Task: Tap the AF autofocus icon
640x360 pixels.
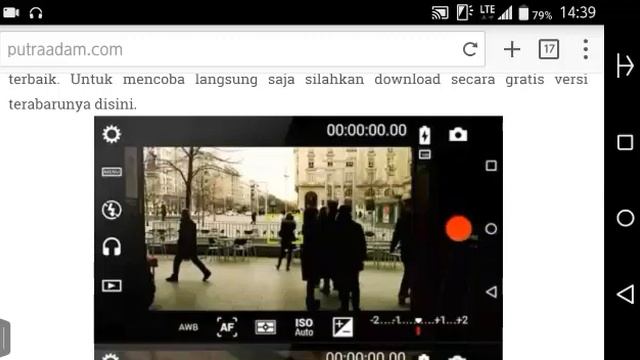Action: click(x=227, y=327)
